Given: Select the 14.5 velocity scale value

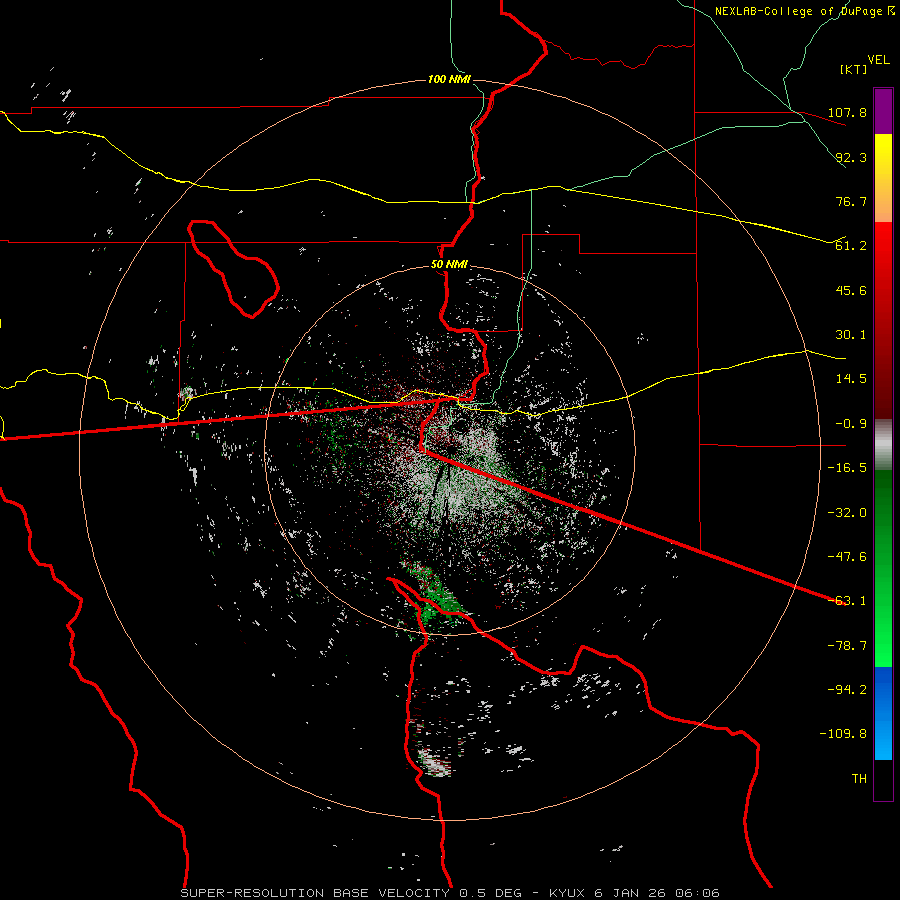Looking at the screenshot, I should pyautogui.click(x=851, y=379).
